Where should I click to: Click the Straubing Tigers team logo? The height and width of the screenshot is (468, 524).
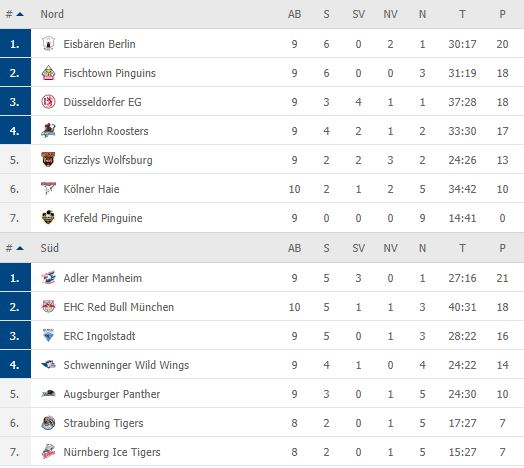[x=48, y=423]
